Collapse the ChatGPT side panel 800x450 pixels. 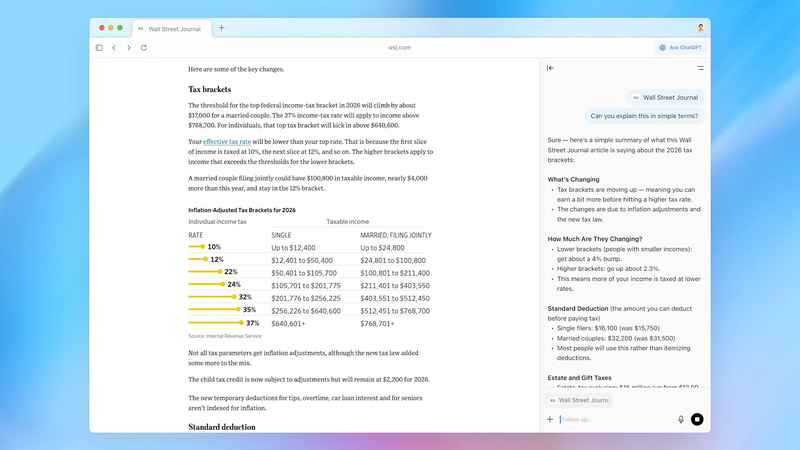550,68
